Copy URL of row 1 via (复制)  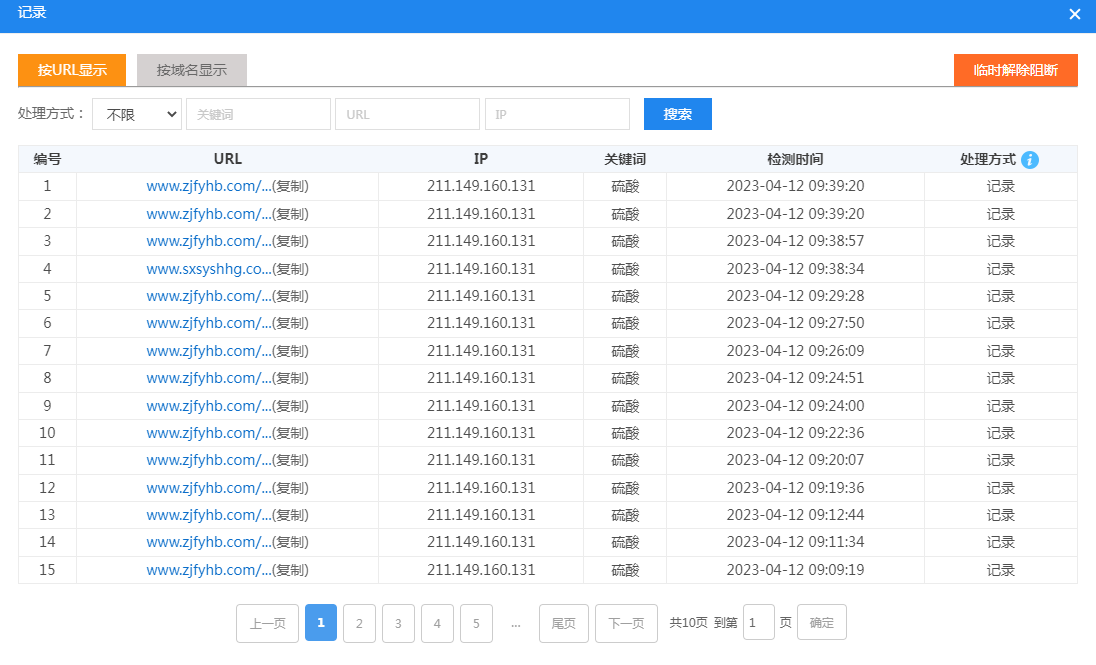[291, 186]
